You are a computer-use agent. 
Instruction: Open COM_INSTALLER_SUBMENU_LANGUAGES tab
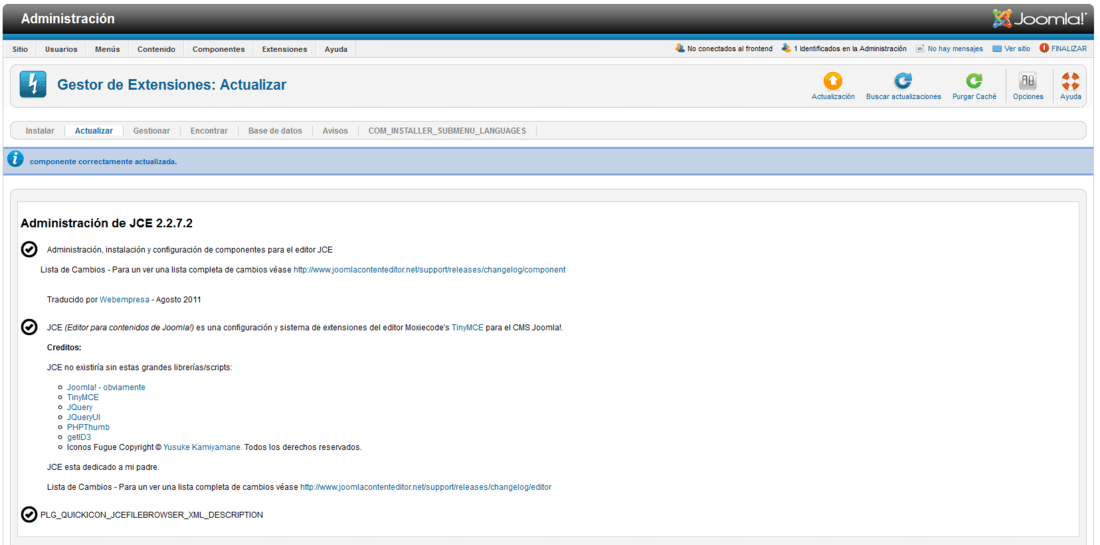point(447,130)
